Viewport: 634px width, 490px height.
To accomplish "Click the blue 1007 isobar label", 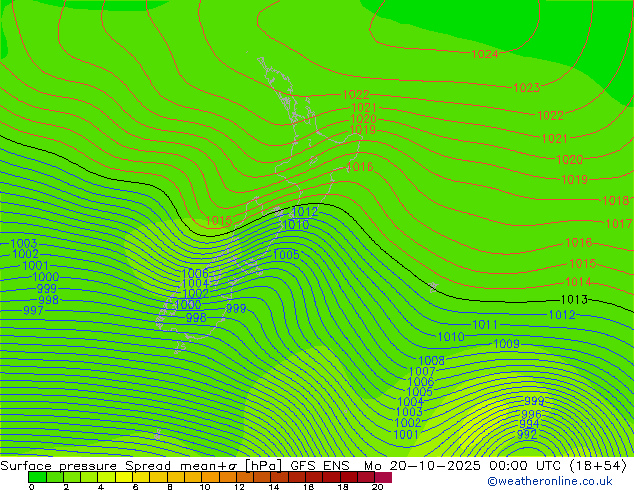I will (x=422, y=371).
